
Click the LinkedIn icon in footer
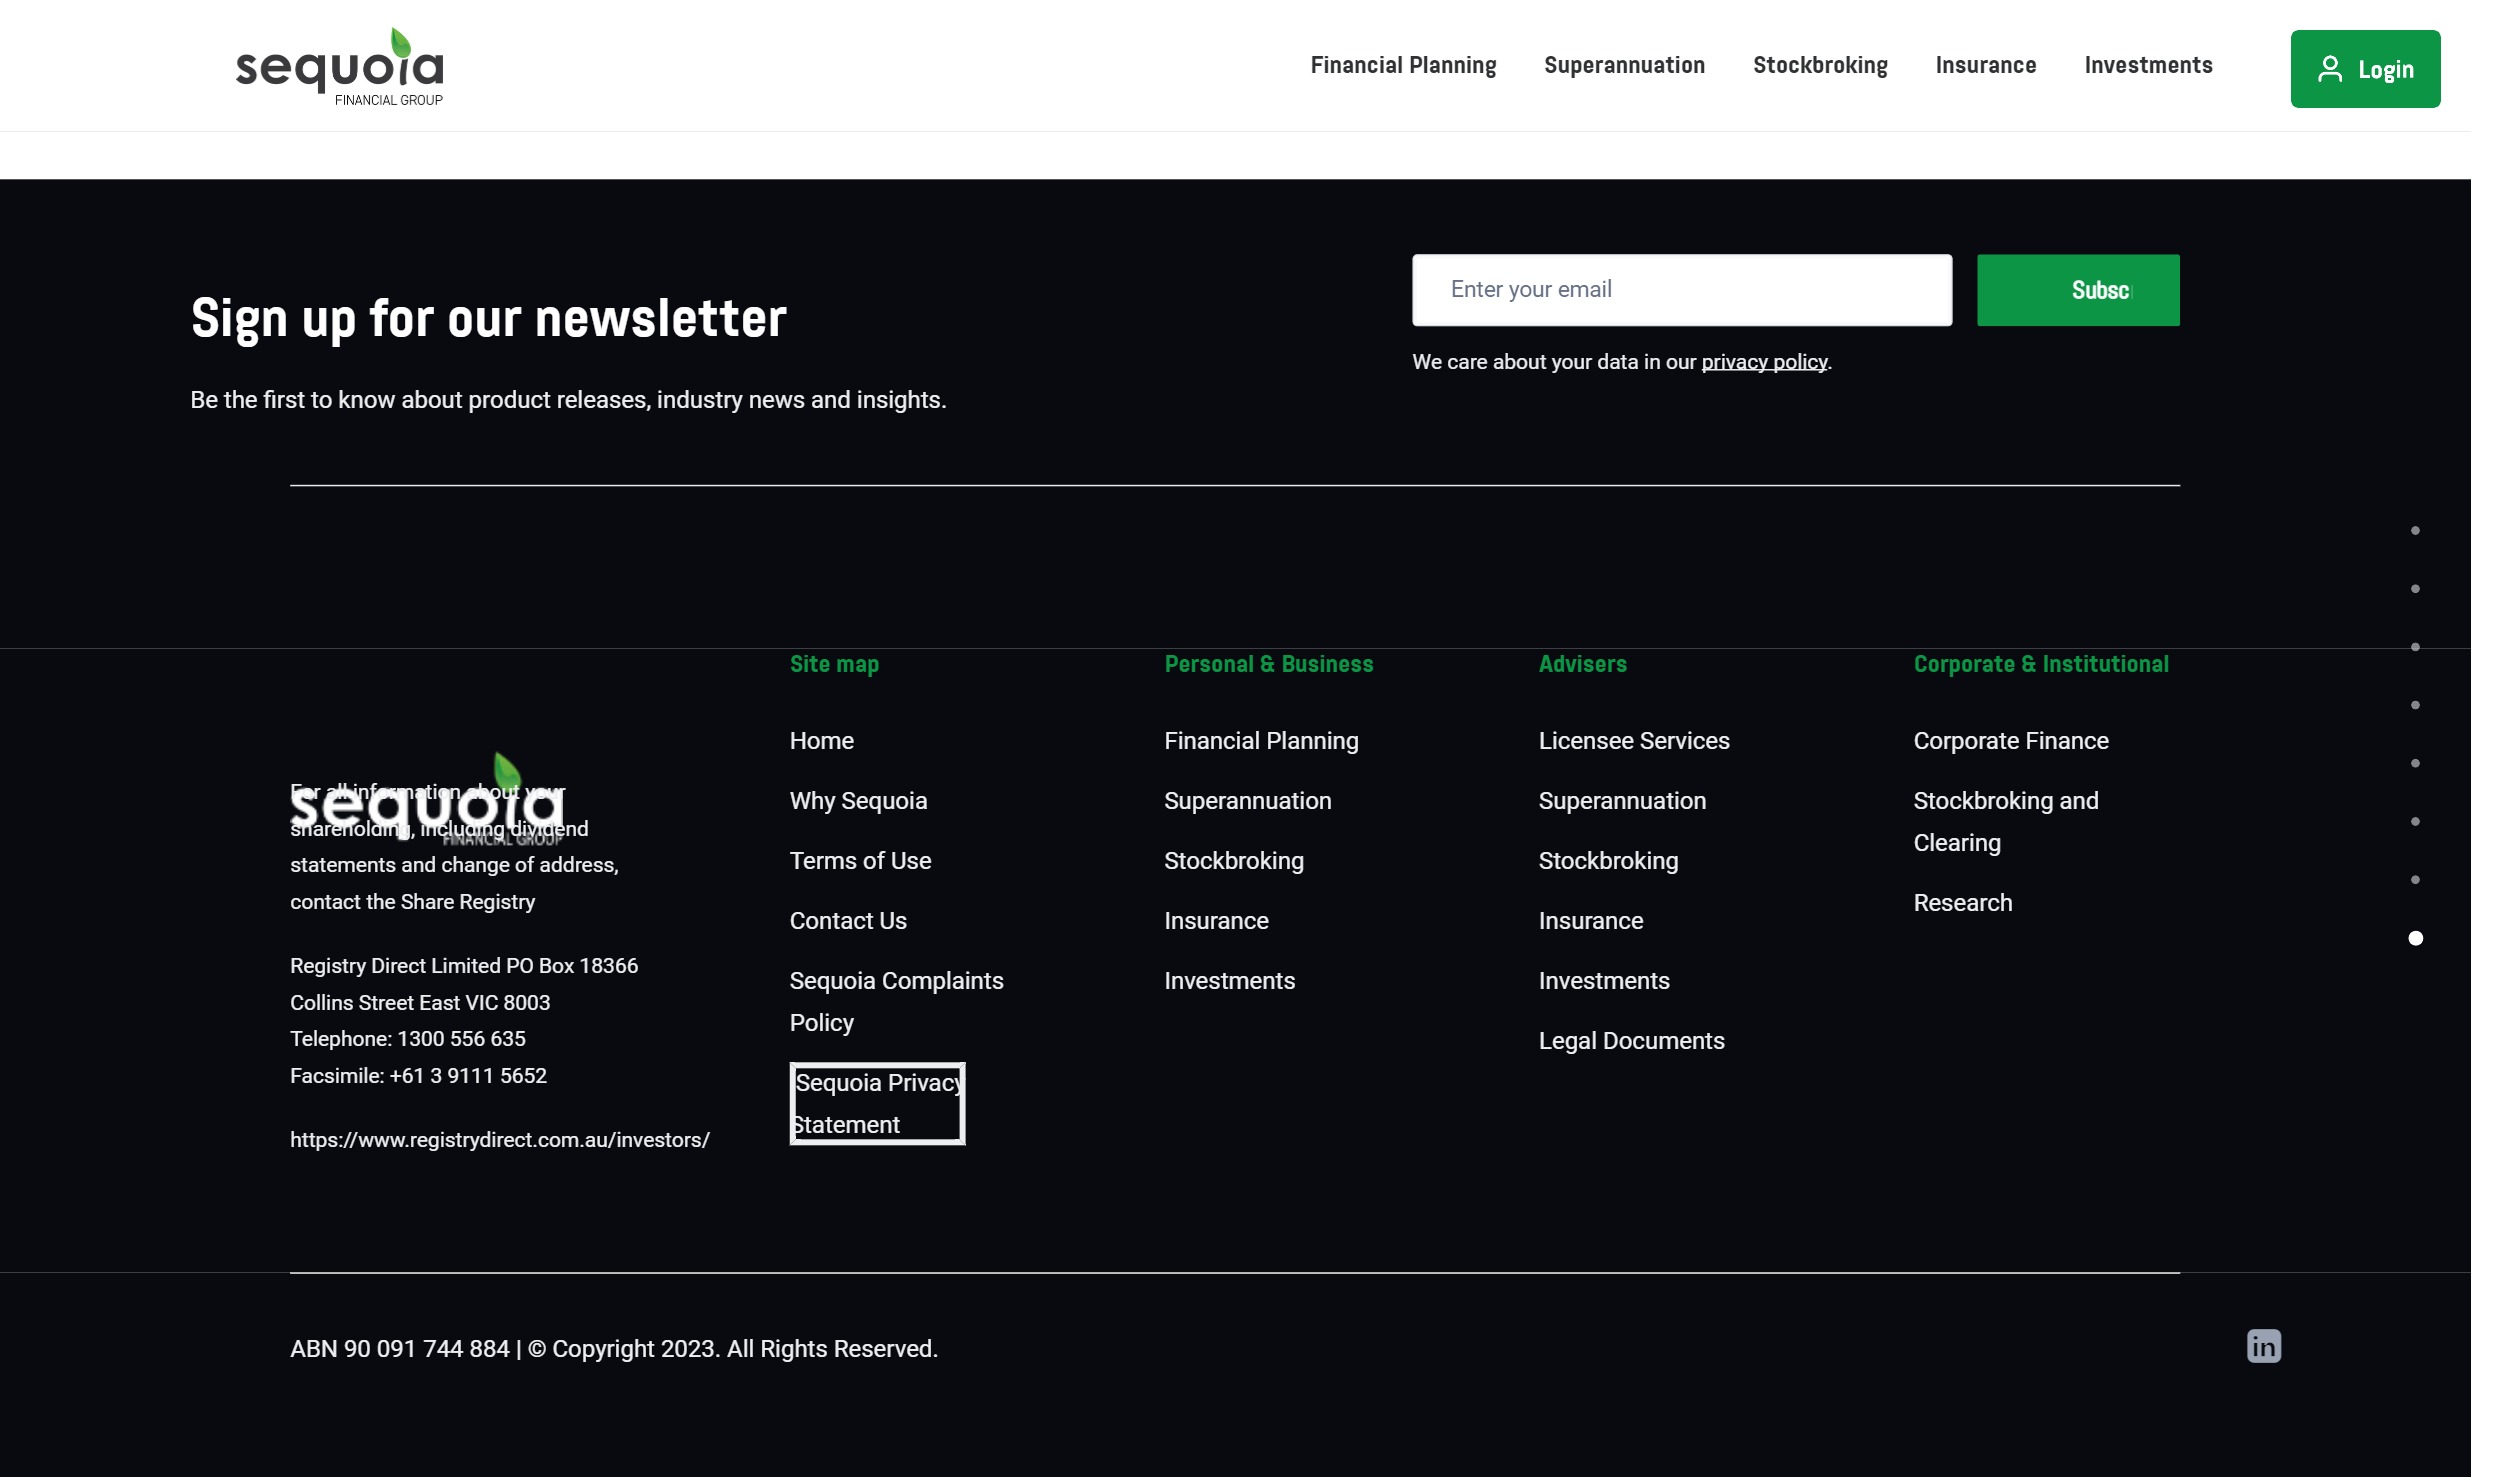pos(2263,1346)
